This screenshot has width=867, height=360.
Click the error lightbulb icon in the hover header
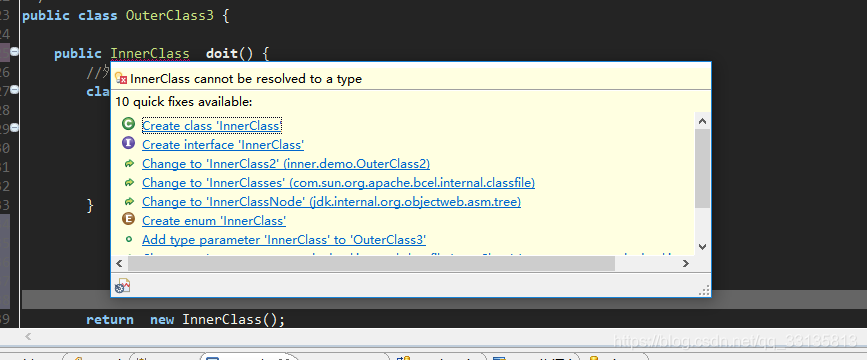(x=122, y=79)
